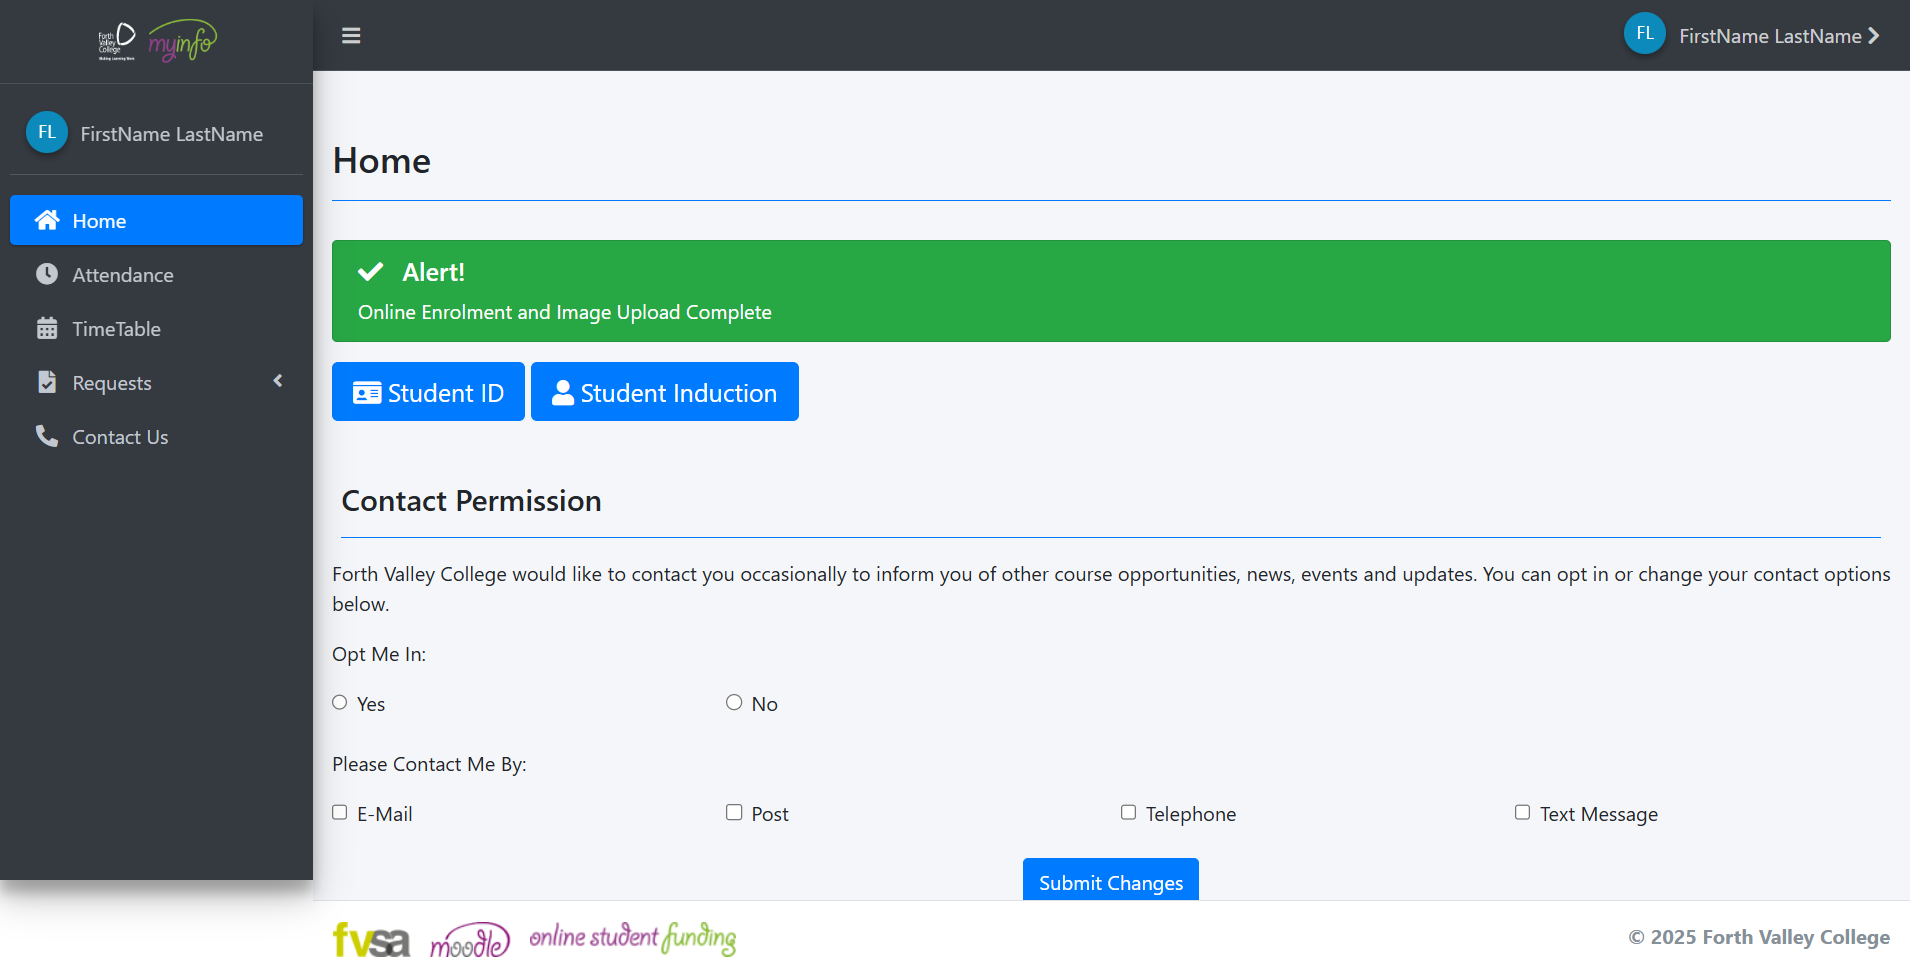Tick the Telephone contact checkbox

click(1128, 813)
